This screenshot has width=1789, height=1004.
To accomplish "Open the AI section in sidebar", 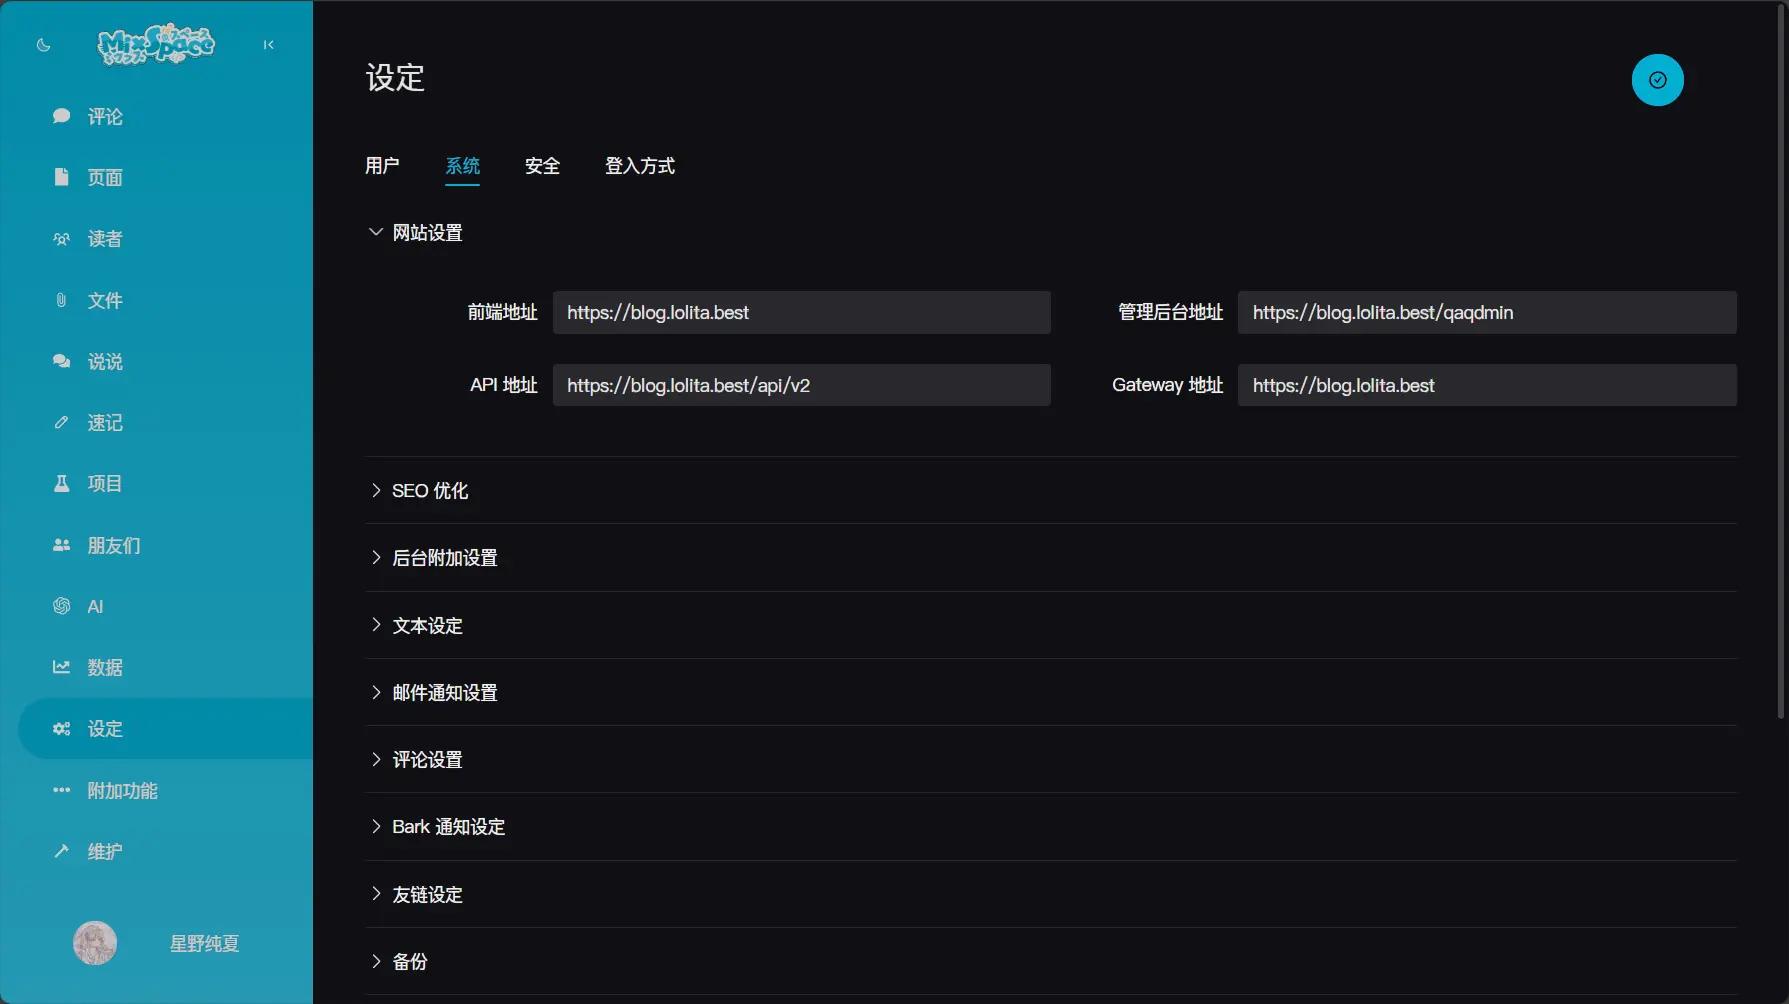I will [x=95, y=607].
